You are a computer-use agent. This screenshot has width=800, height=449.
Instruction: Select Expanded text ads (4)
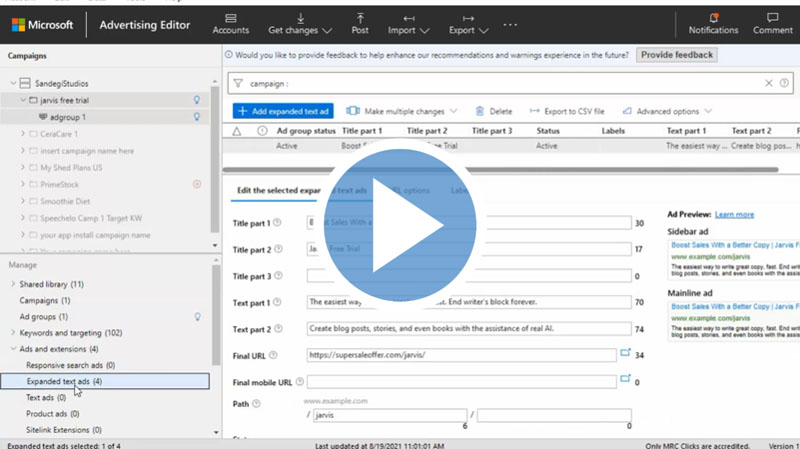click(x=105, y=381)
